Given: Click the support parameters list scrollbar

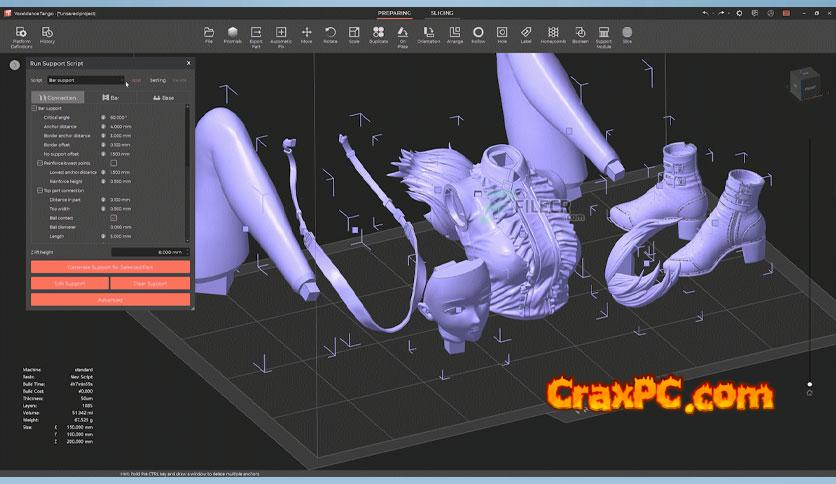Looking at the screenshot, I should 187,173.
